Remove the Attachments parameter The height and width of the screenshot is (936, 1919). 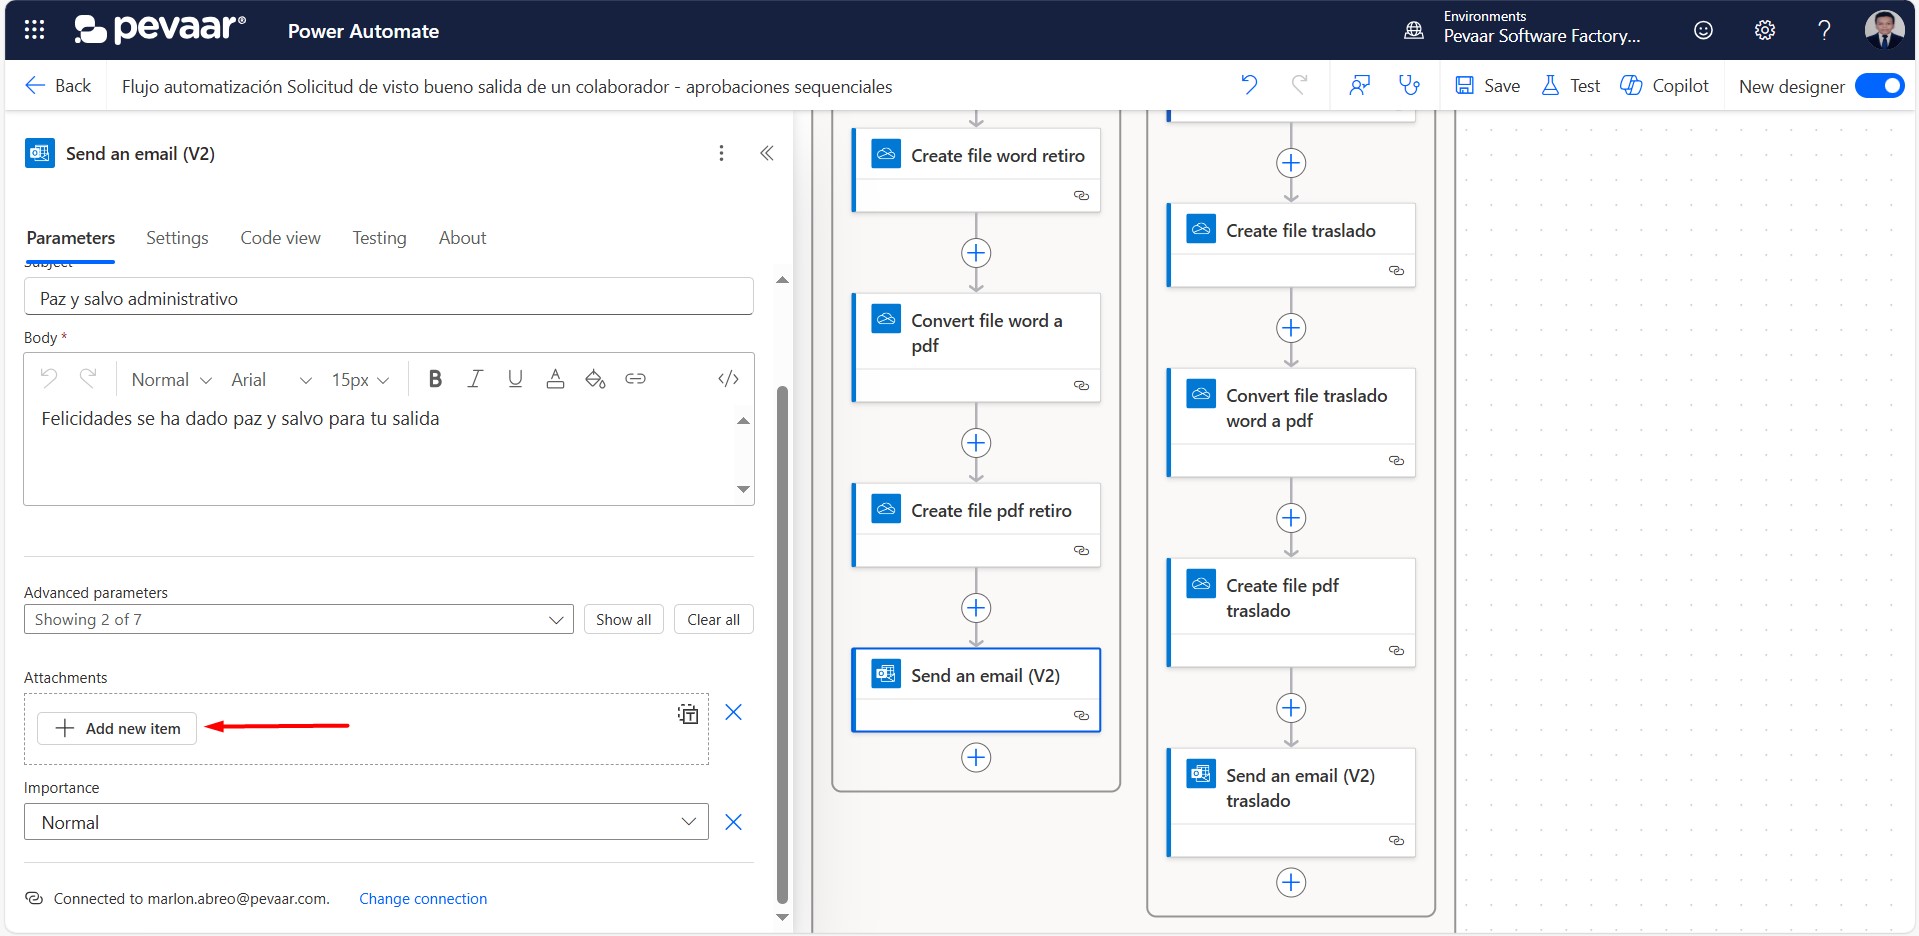pyautogui.click(x=733, y=712)
